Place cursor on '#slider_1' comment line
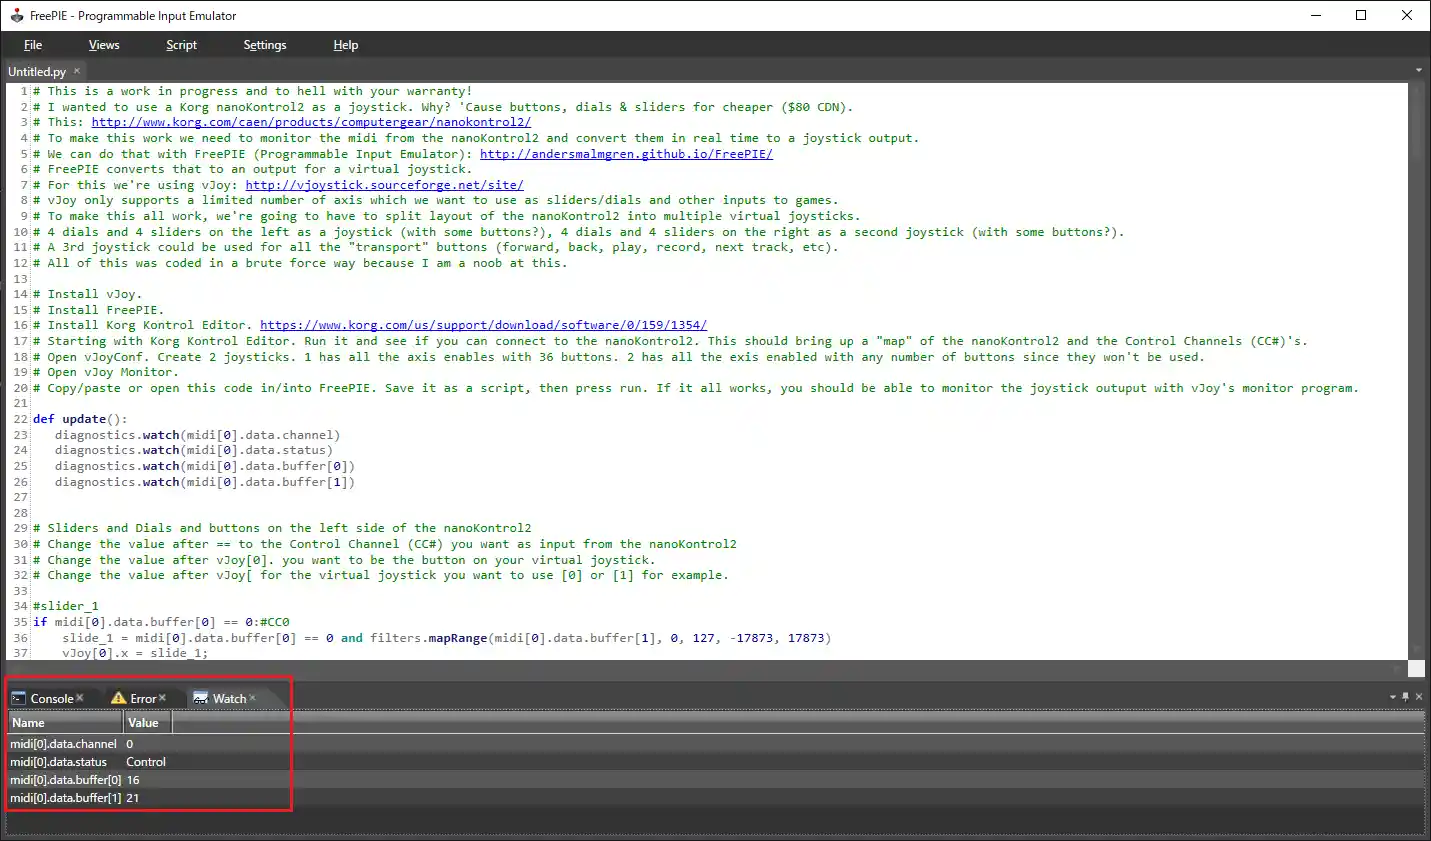Screen dimensions: 1431x841 point(66,606)
